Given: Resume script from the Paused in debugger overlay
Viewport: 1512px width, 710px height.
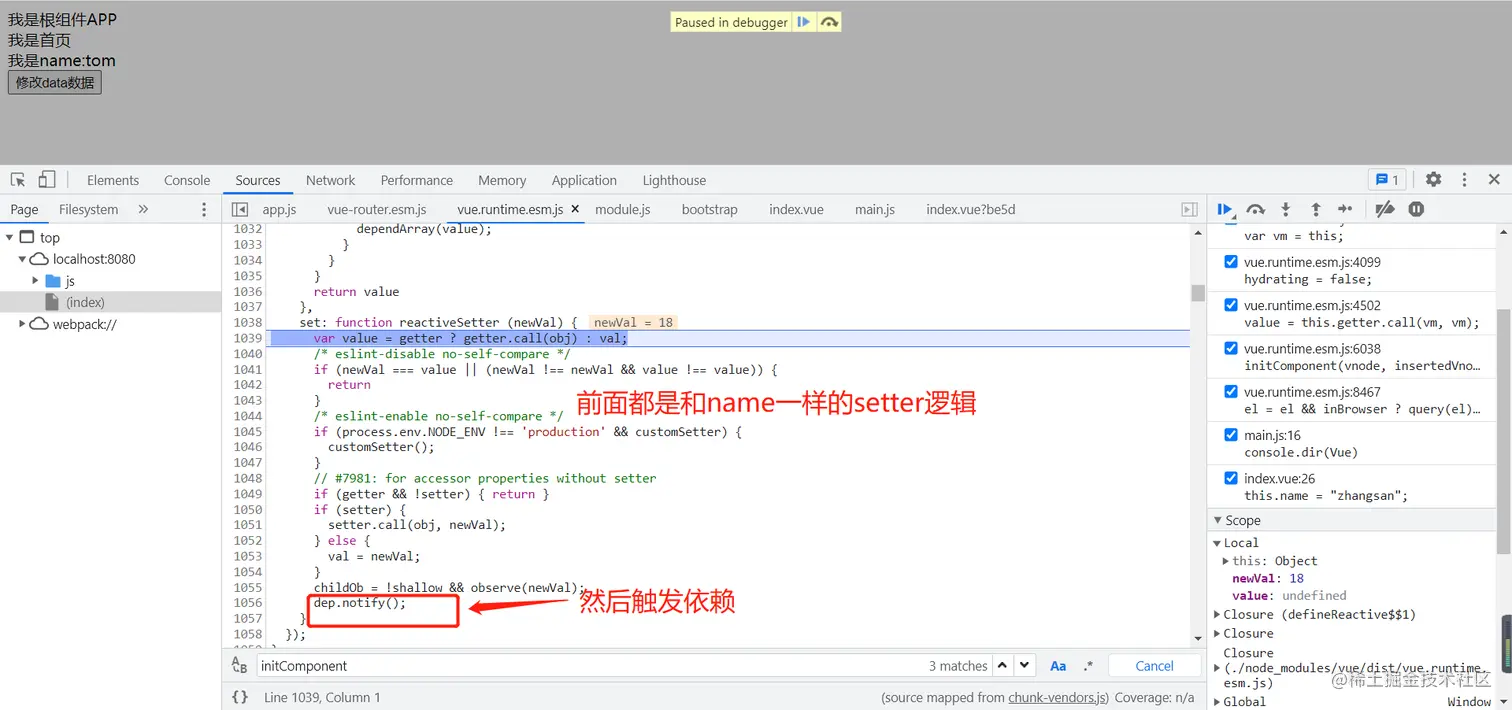Looking at the screenshot, I should (804, 22).
